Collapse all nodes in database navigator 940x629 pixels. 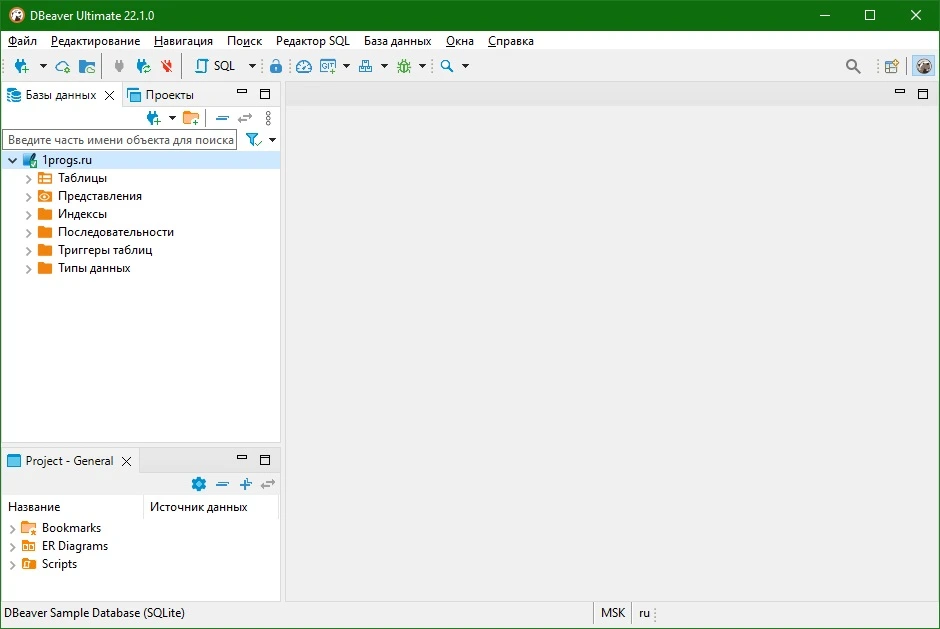222,118
